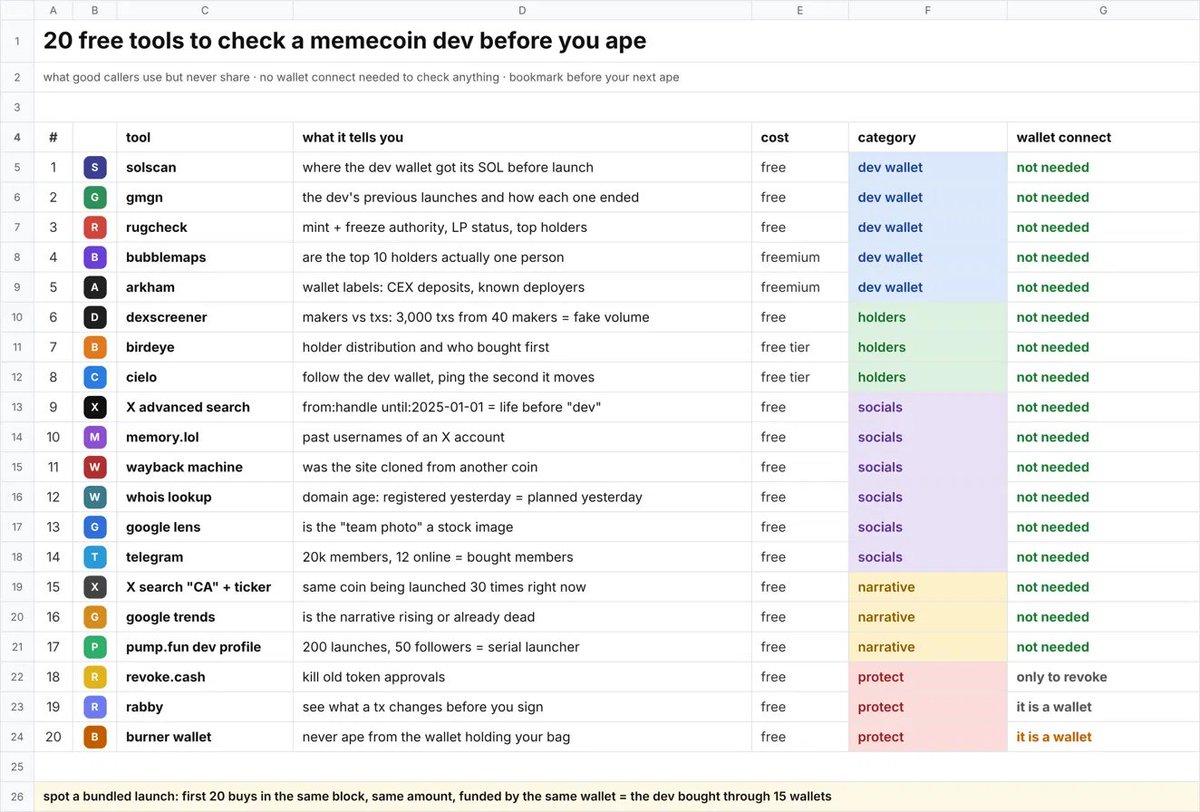Click the 'spot a bundled launch' note row

click(617, 797)
